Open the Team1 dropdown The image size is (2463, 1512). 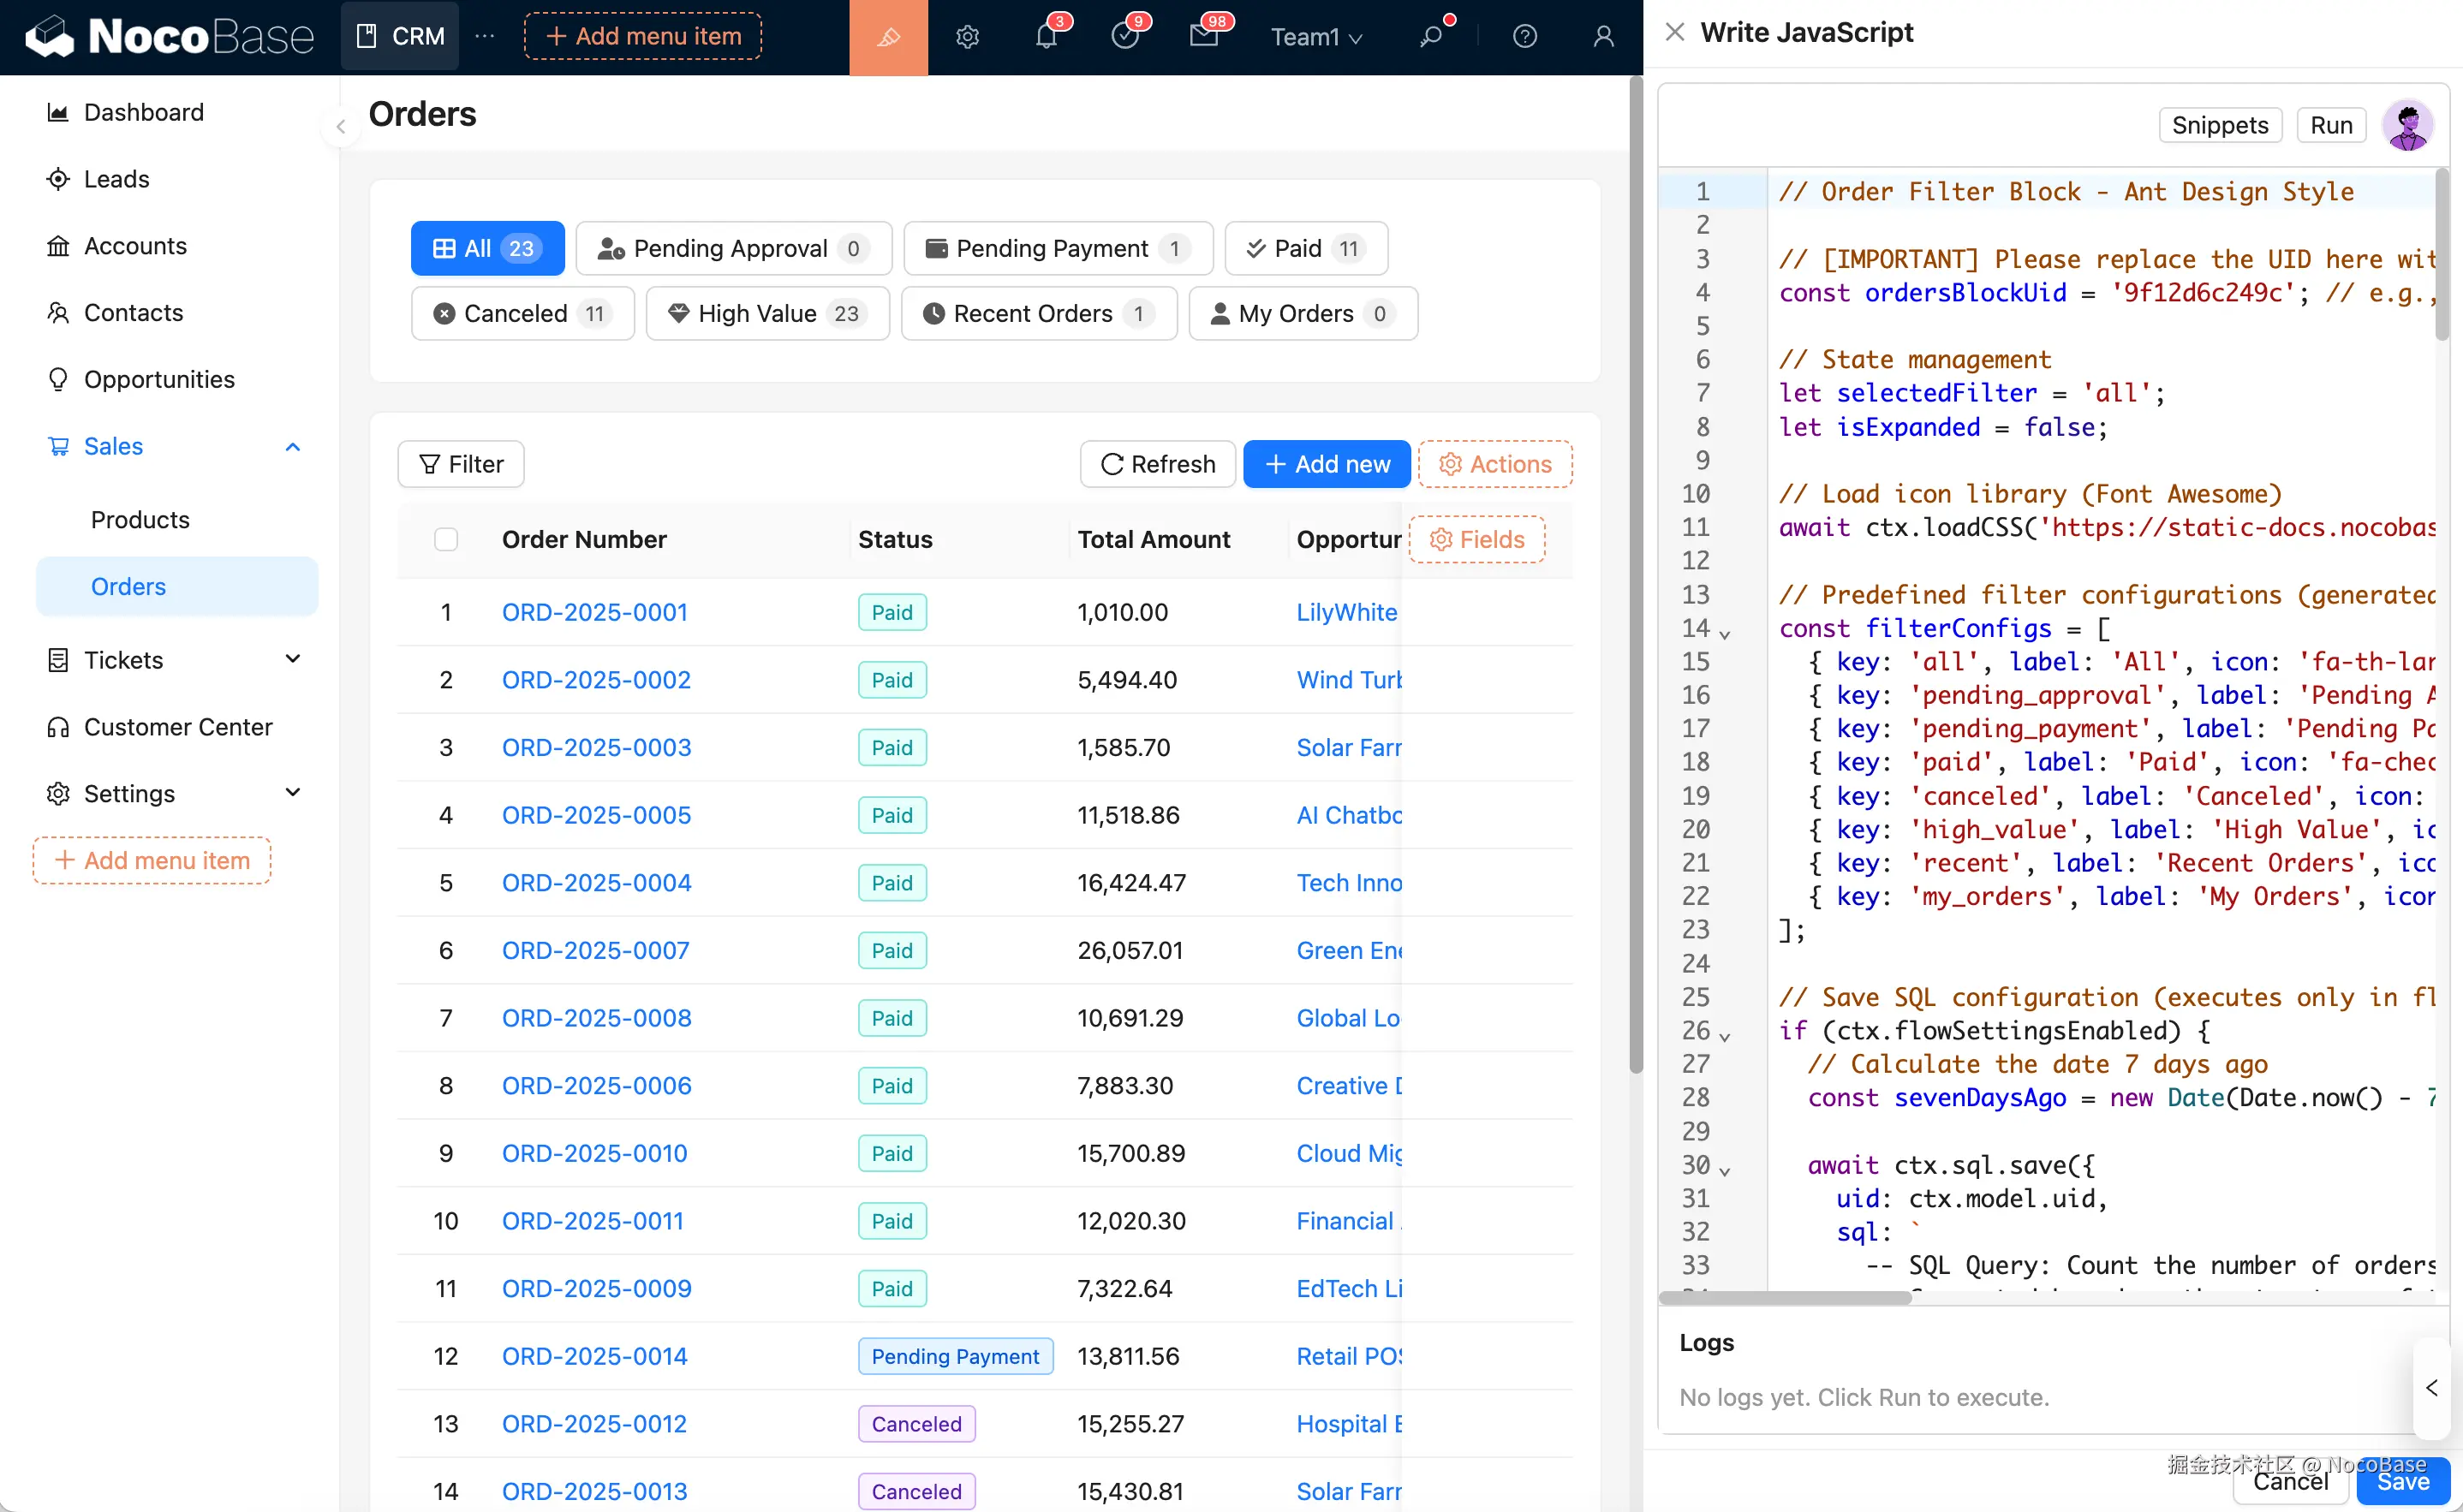pos(1315,37)
